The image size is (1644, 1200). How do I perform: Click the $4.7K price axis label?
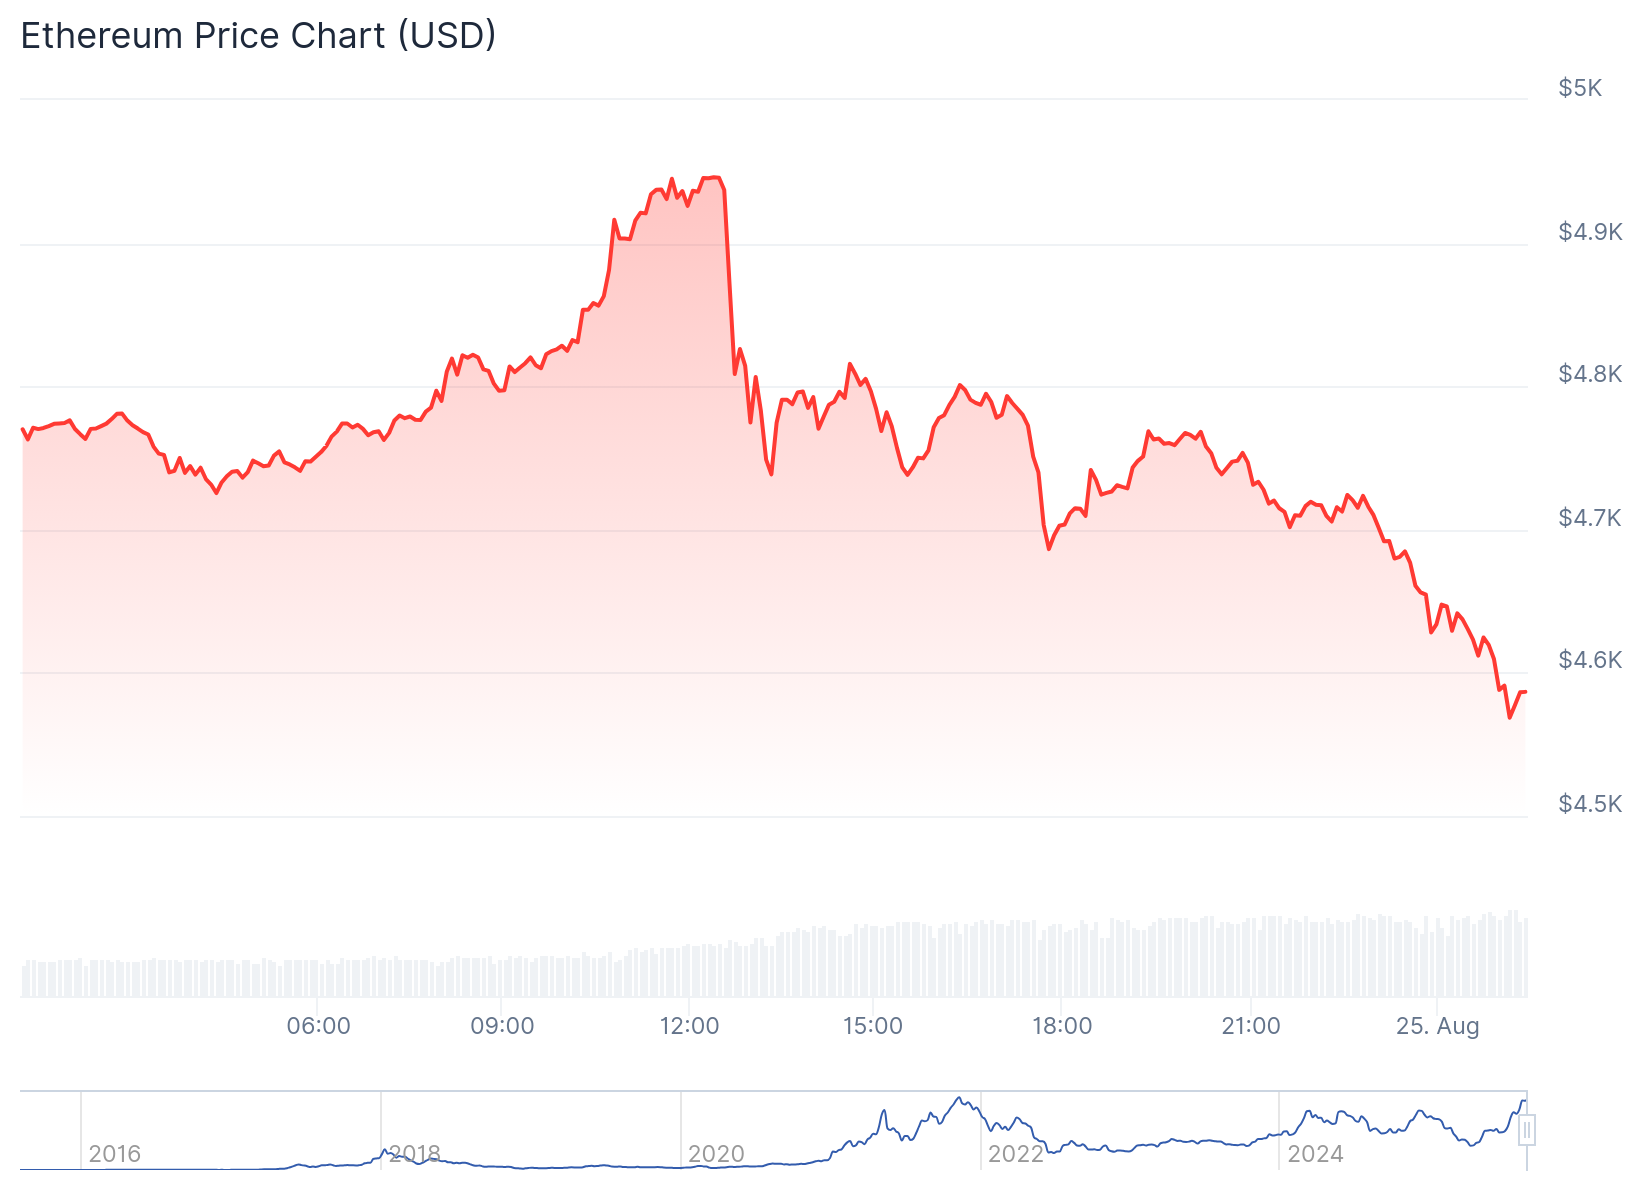tap(1590, 518)
